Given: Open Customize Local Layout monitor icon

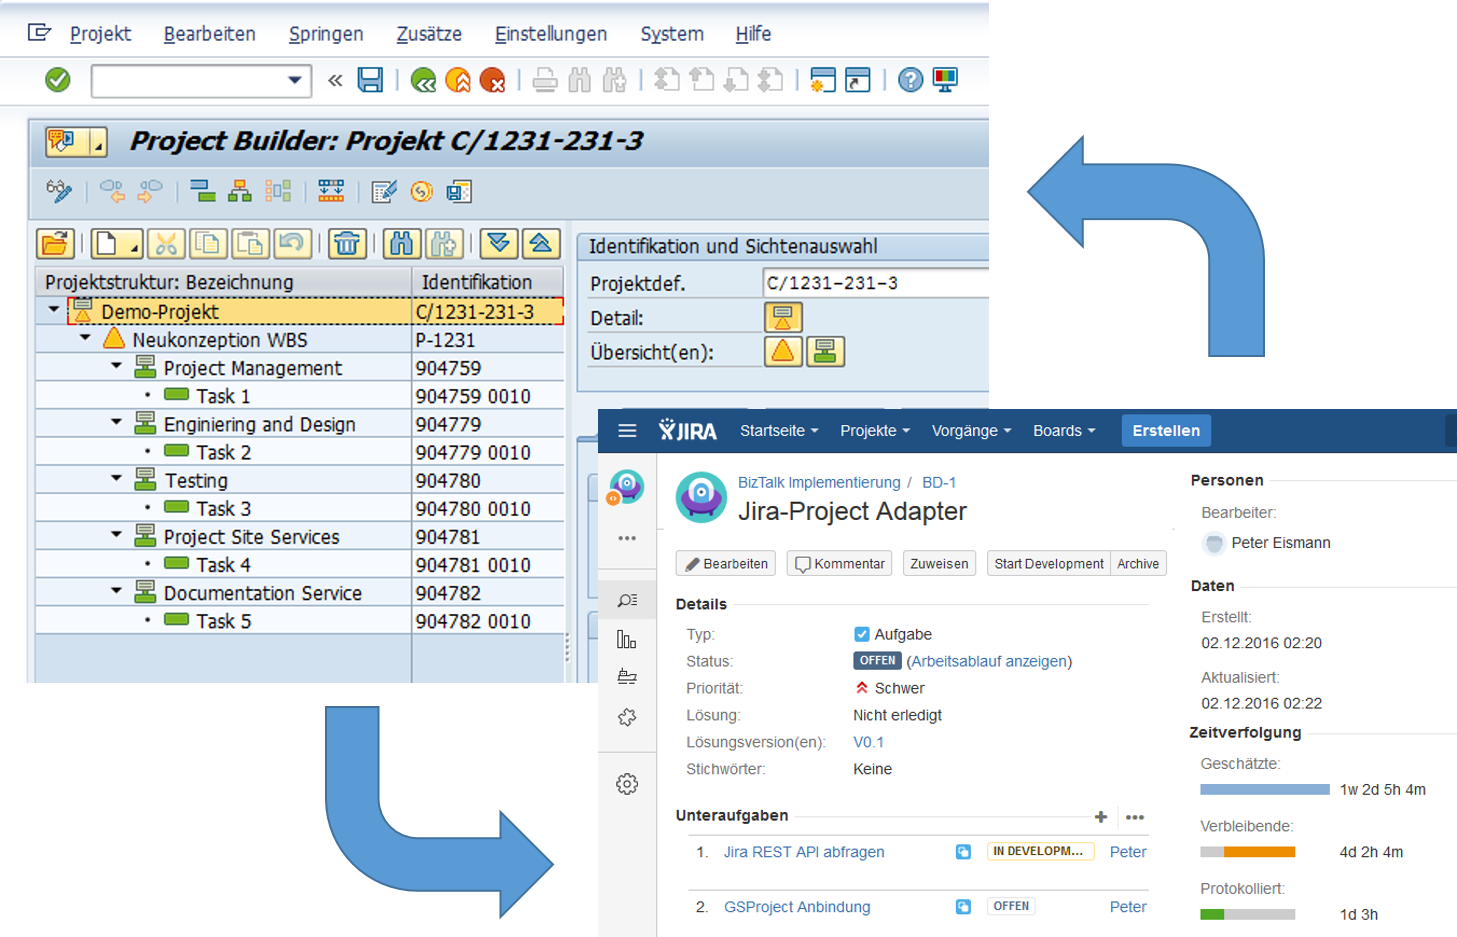Looking at the screenshot, I should tap(945, 80).
